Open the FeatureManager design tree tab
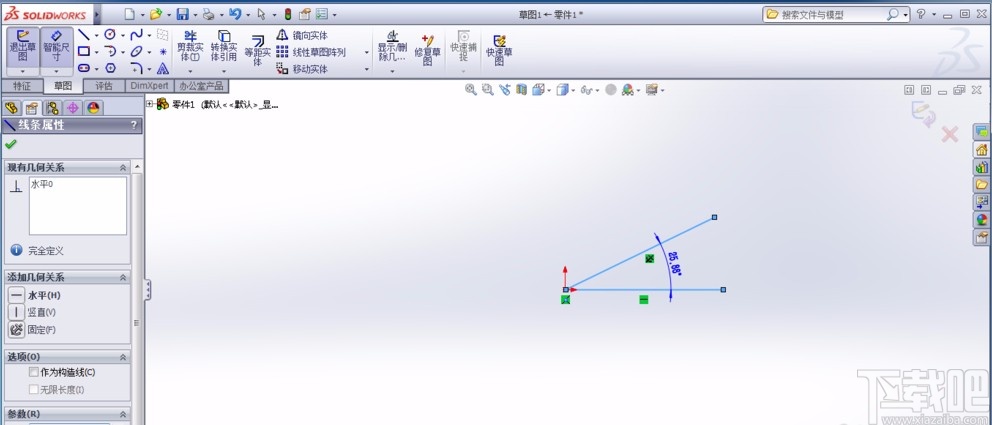The height and width of the screenshot is (425, 992). (x=11, y=108)
